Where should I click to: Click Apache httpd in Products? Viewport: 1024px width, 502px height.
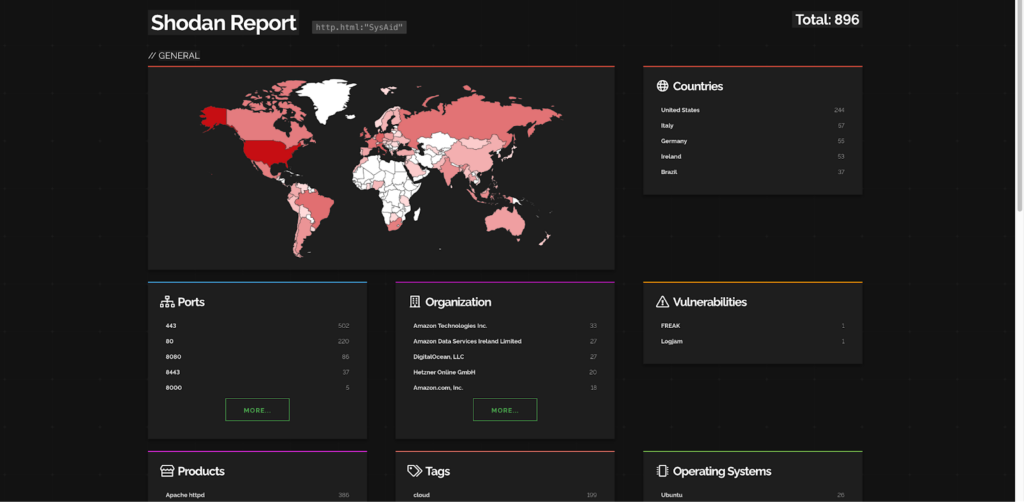pyautogui.click(x=185, y=495)
